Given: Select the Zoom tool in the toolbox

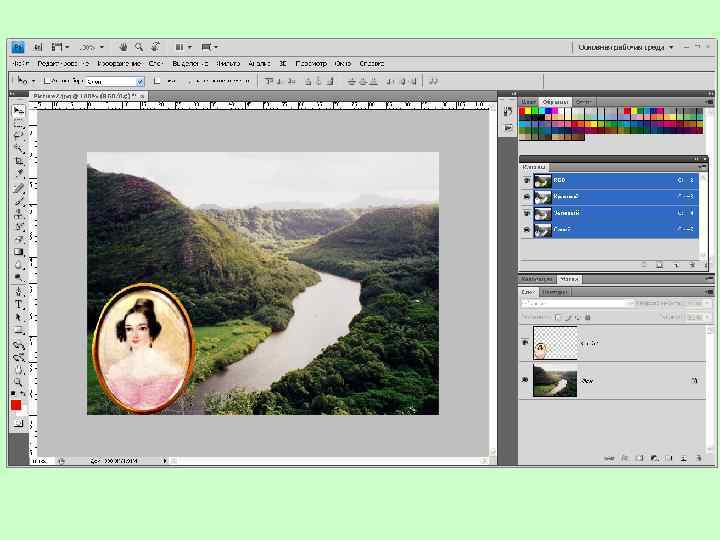Looking at the screenshot, I should [x=18, y=382].
